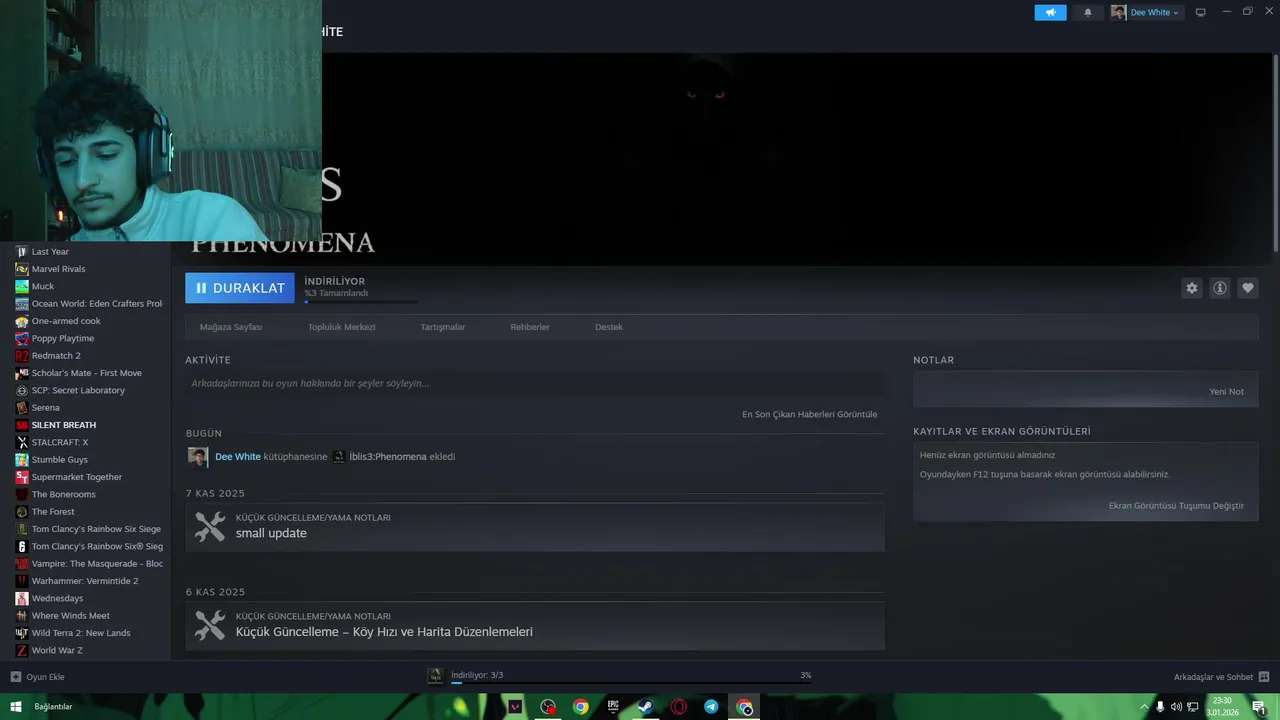The height and width of the screenshot is (720, 1280).
Task: Select SCP: Secret Laboratory in library
Action: [x=78, y=390]
